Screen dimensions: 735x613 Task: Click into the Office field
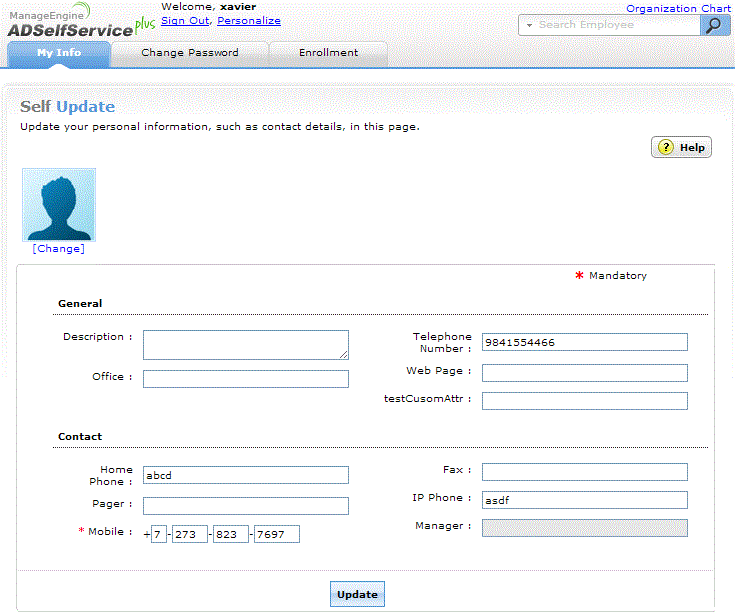tap(245, 379)
